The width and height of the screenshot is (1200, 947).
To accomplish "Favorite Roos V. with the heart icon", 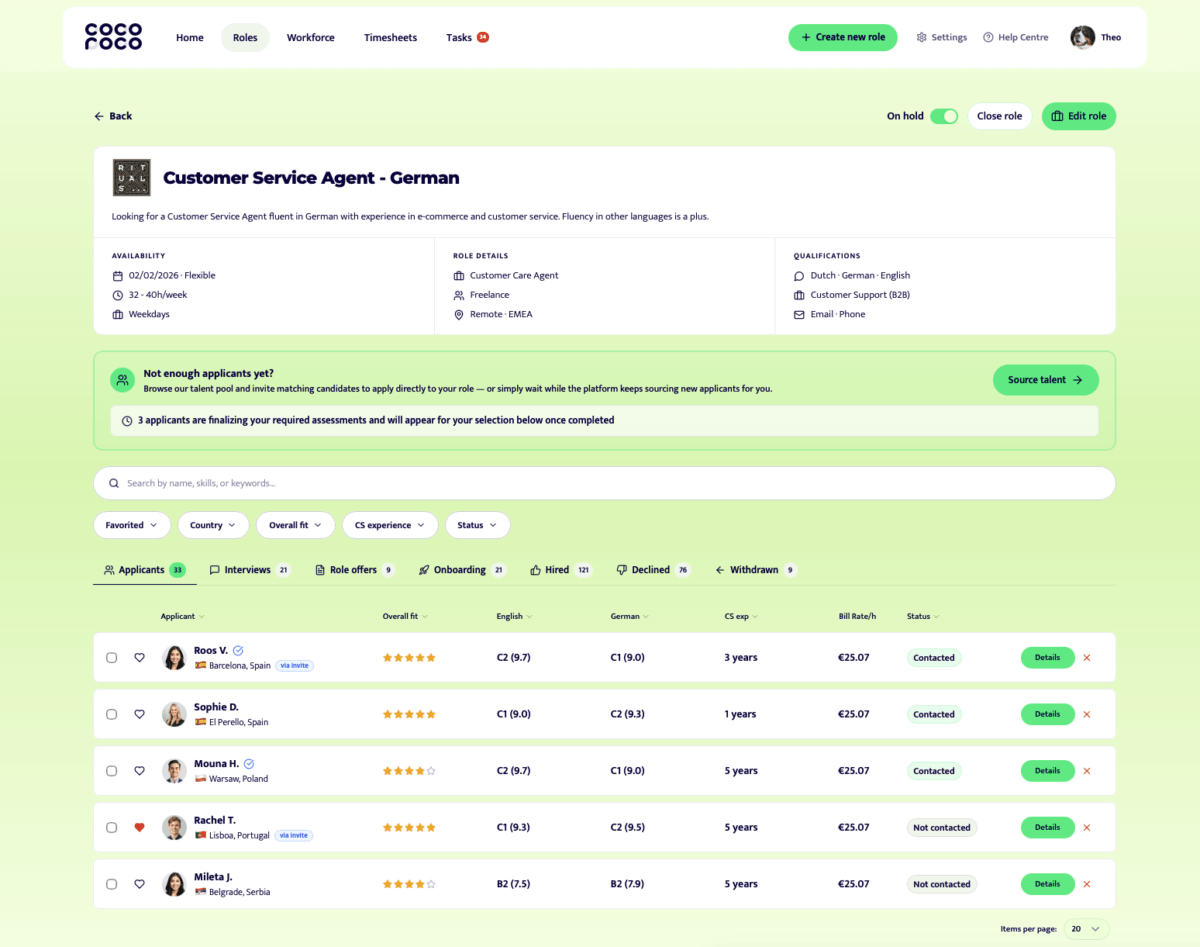I will [139, 658].
